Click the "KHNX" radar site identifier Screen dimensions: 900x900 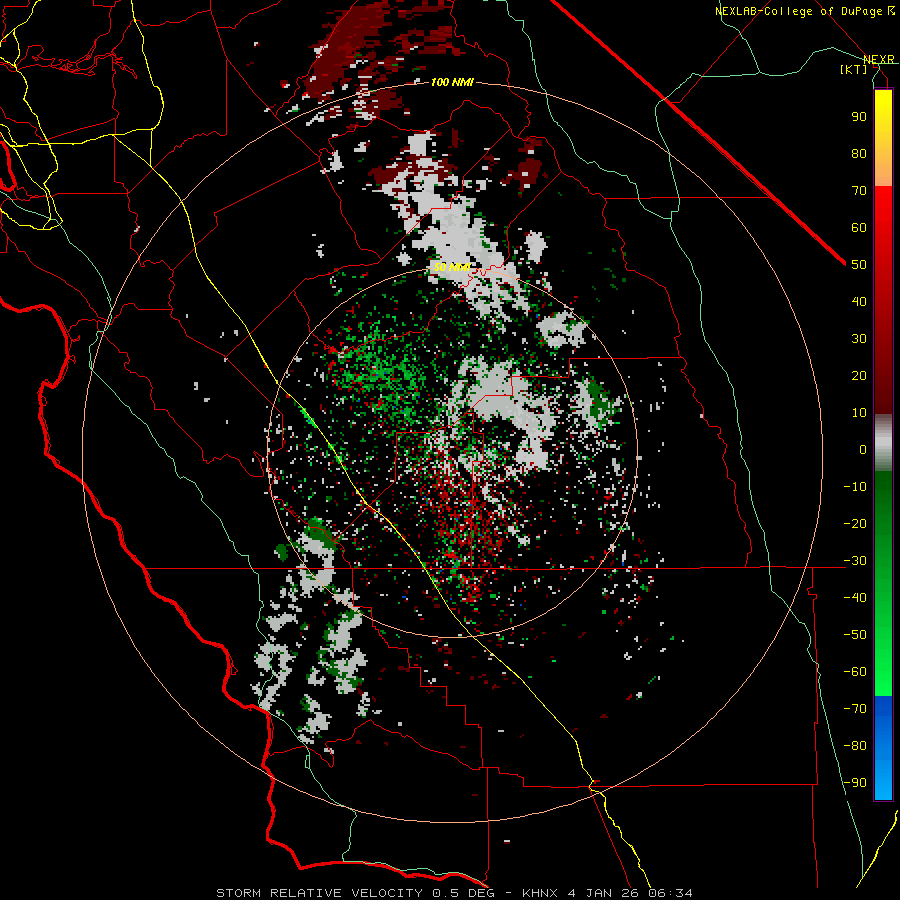click(x=540, y=893)
